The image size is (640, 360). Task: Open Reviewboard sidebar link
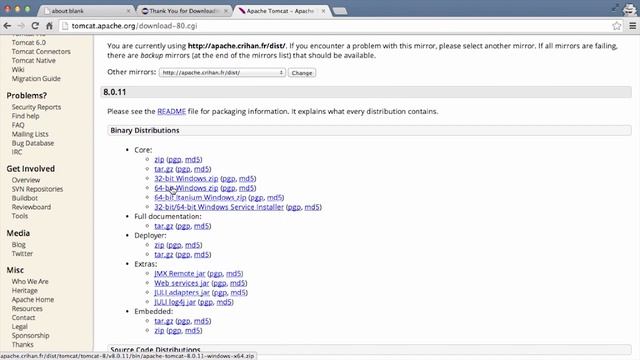31,207
